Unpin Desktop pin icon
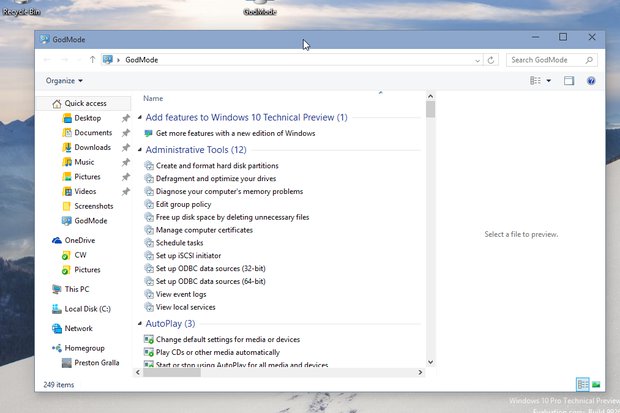620x413 pixels. pos(126,118)
